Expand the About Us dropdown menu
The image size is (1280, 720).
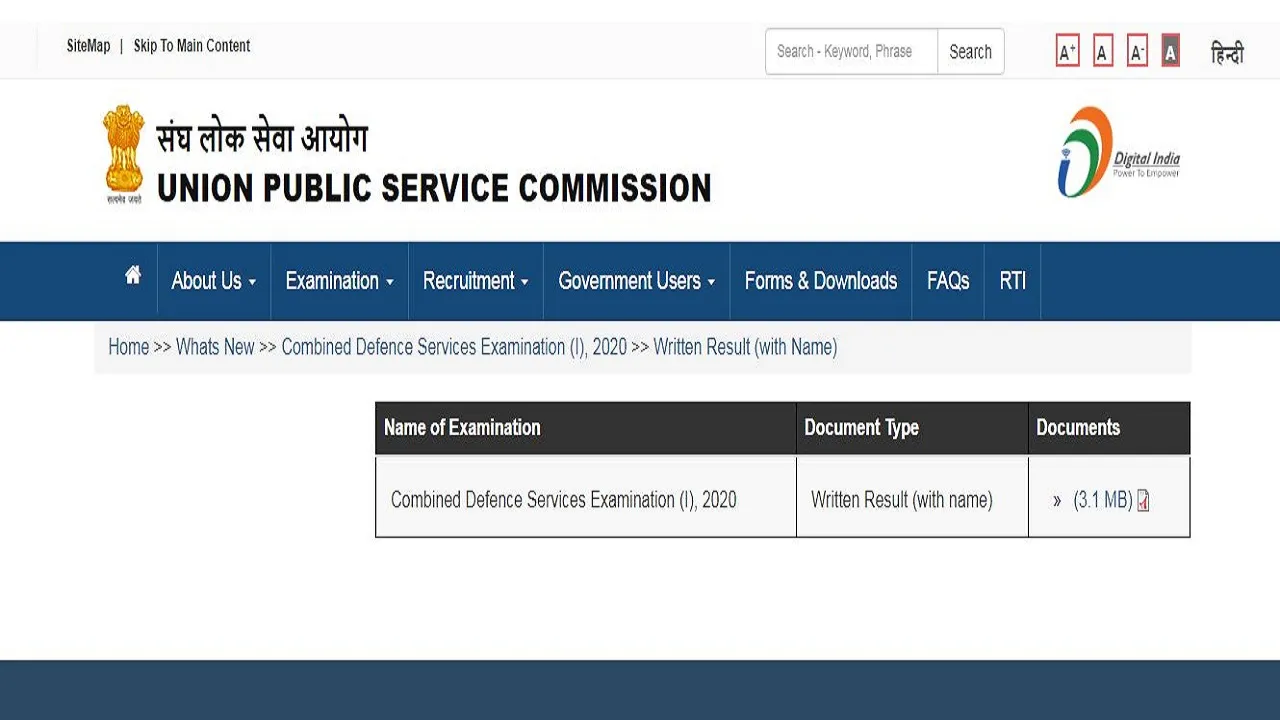tap(214, 281)
